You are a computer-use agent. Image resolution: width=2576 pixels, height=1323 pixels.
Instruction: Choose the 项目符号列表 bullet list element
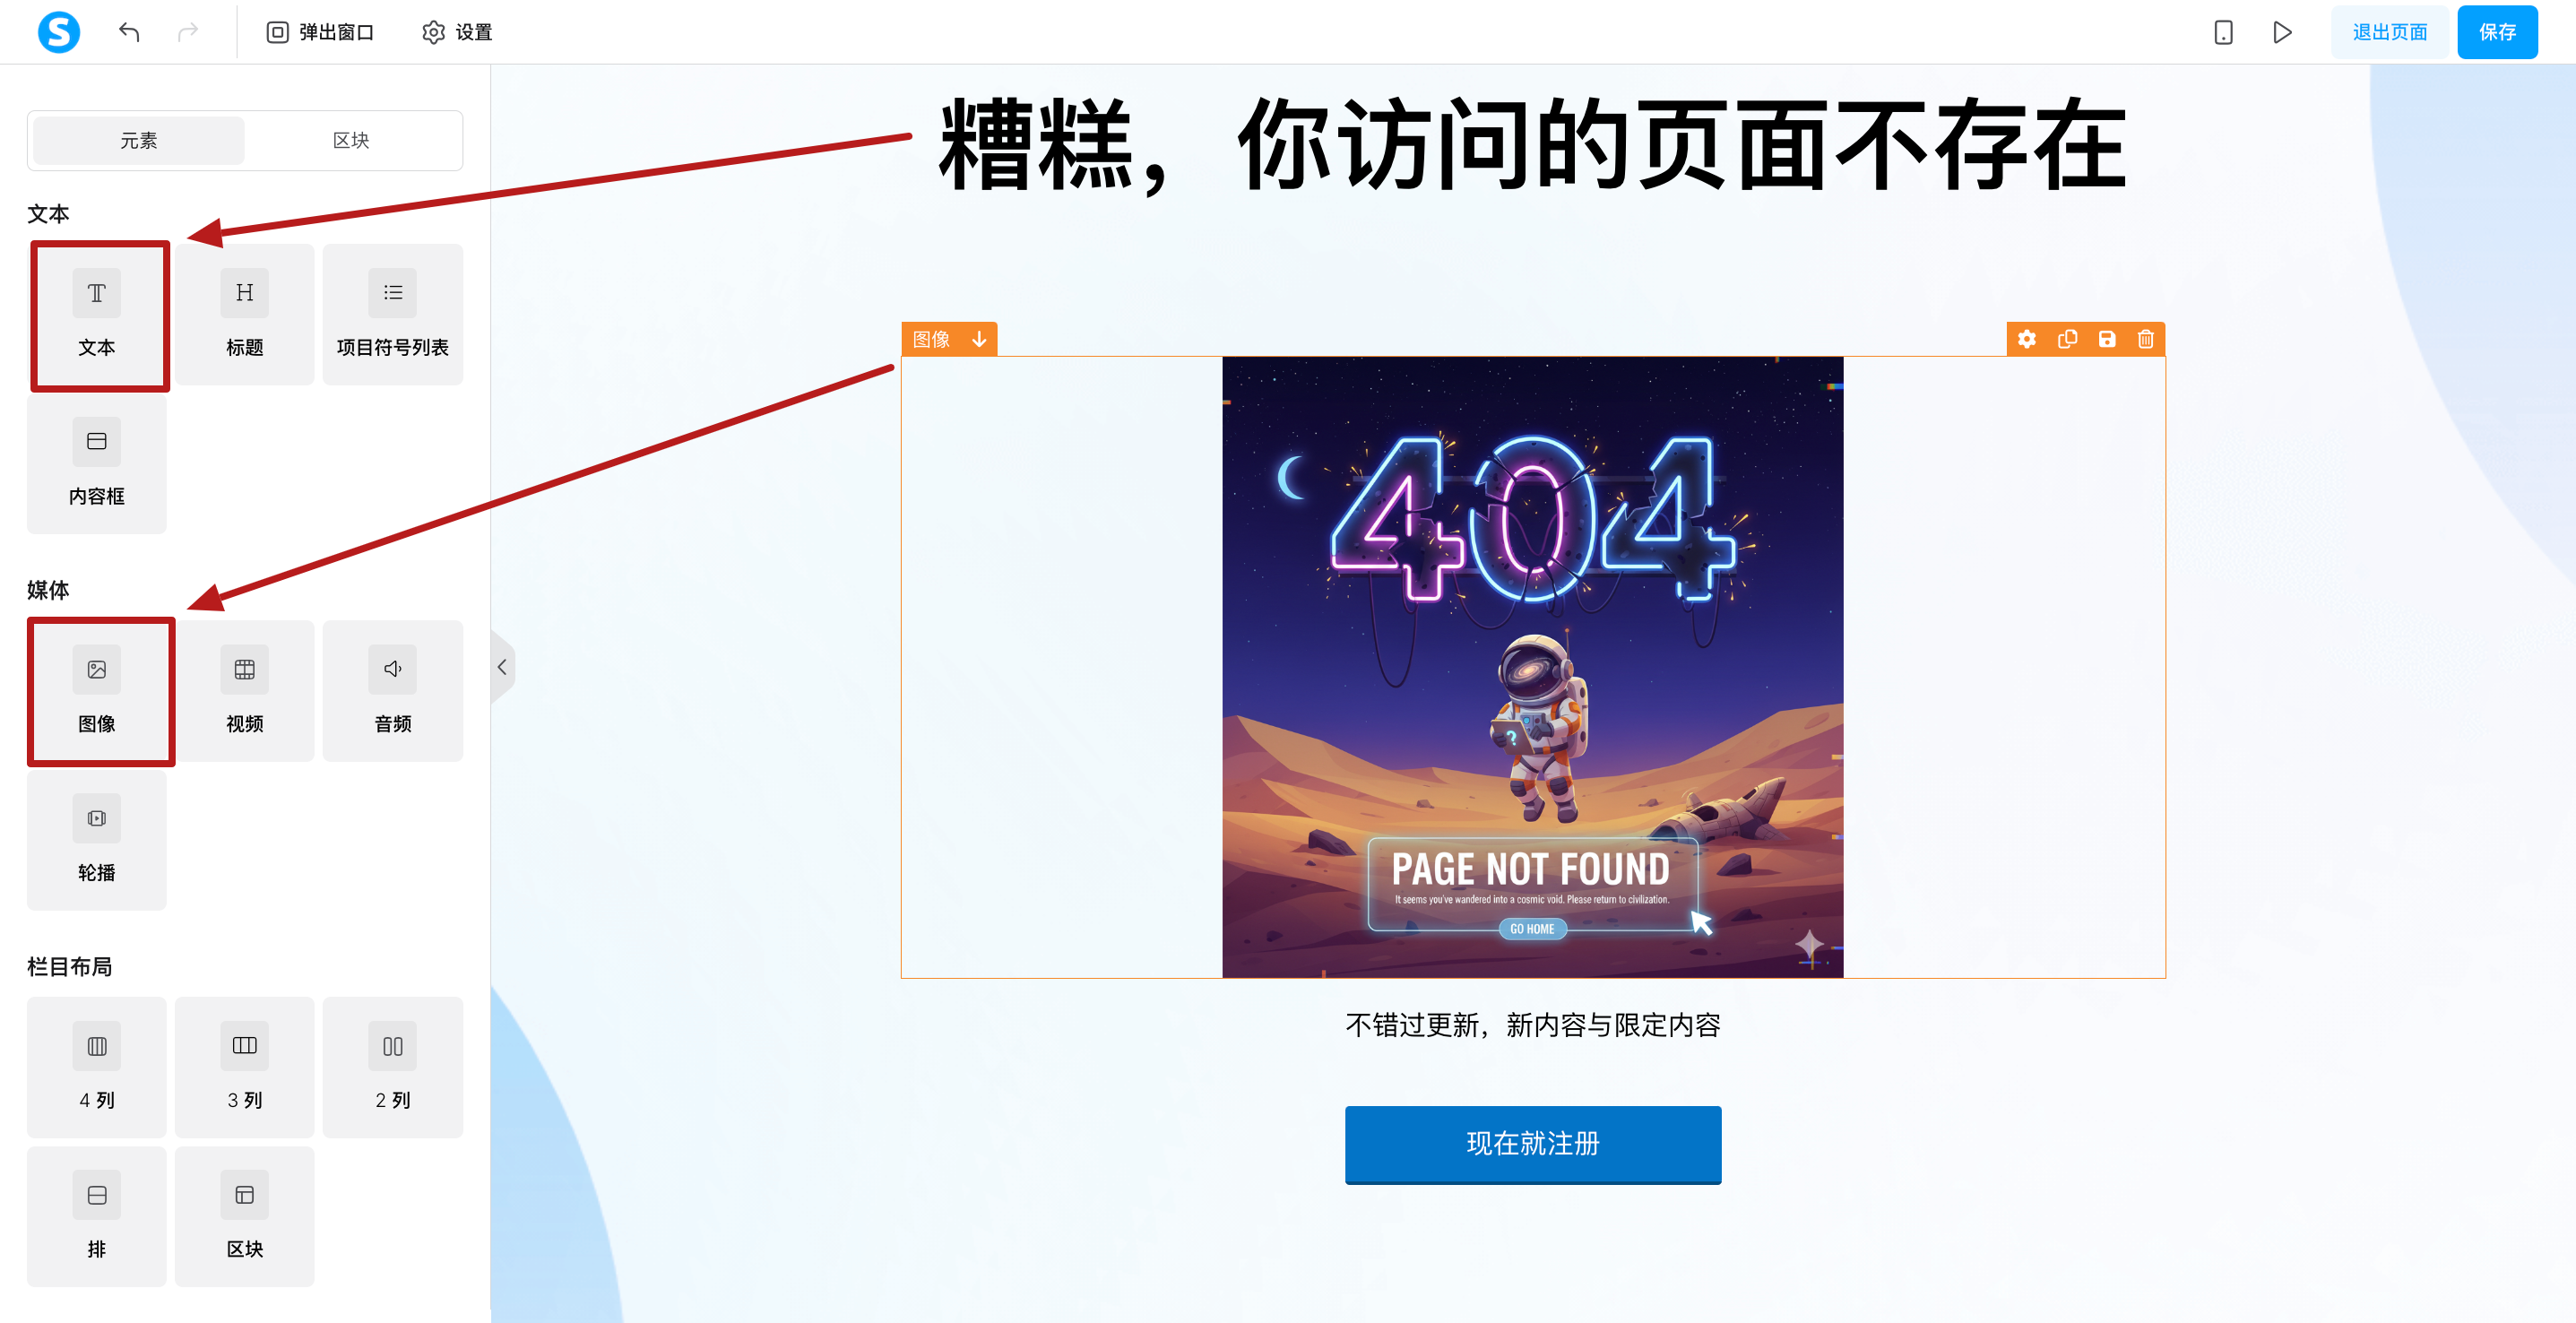(x=392, y=315)
